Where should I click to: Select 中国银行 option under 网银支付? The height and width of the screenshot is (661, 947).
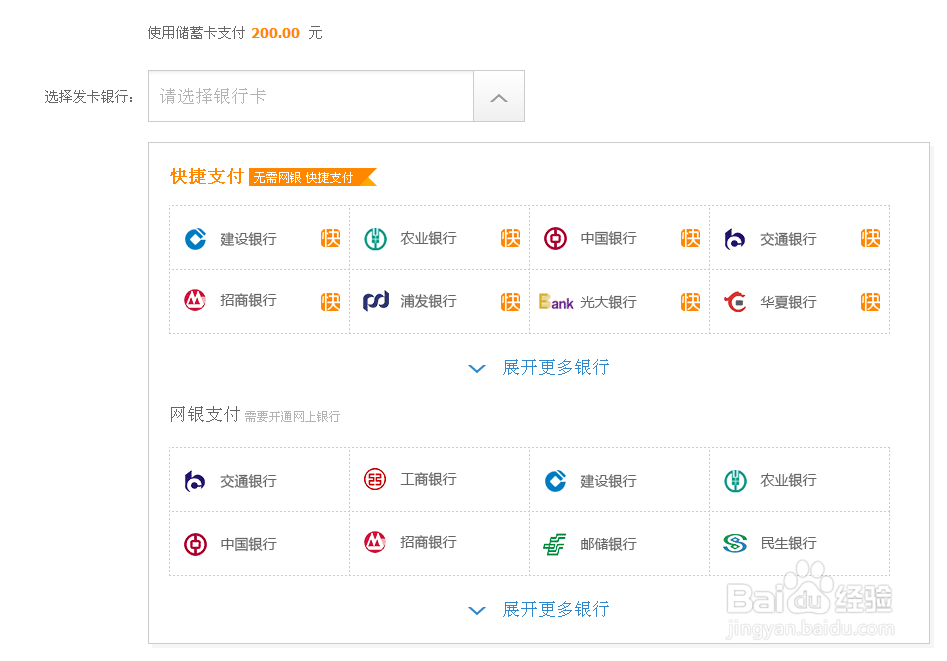[x=260, y=544]
